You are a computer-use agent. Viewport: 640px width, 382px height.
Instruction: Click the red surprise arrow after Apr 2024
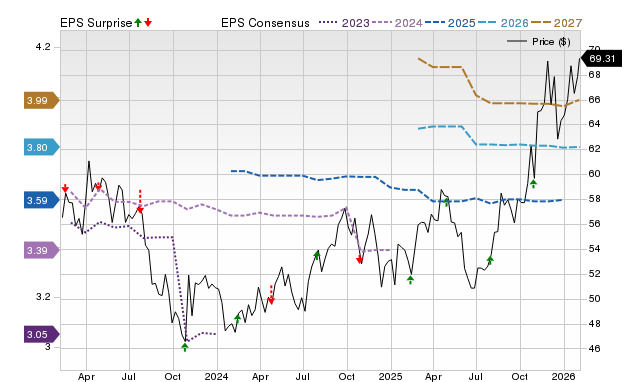click(x=271, y=295)
